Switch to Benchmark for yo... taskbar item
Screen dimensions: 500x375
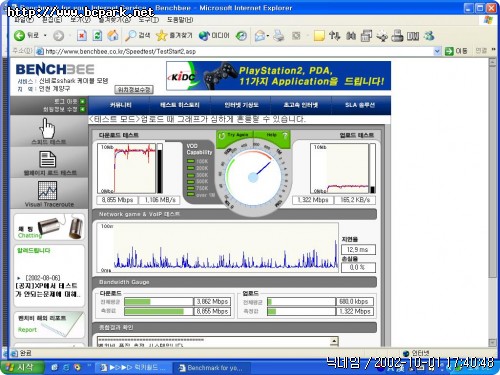[x=211, y=368]
